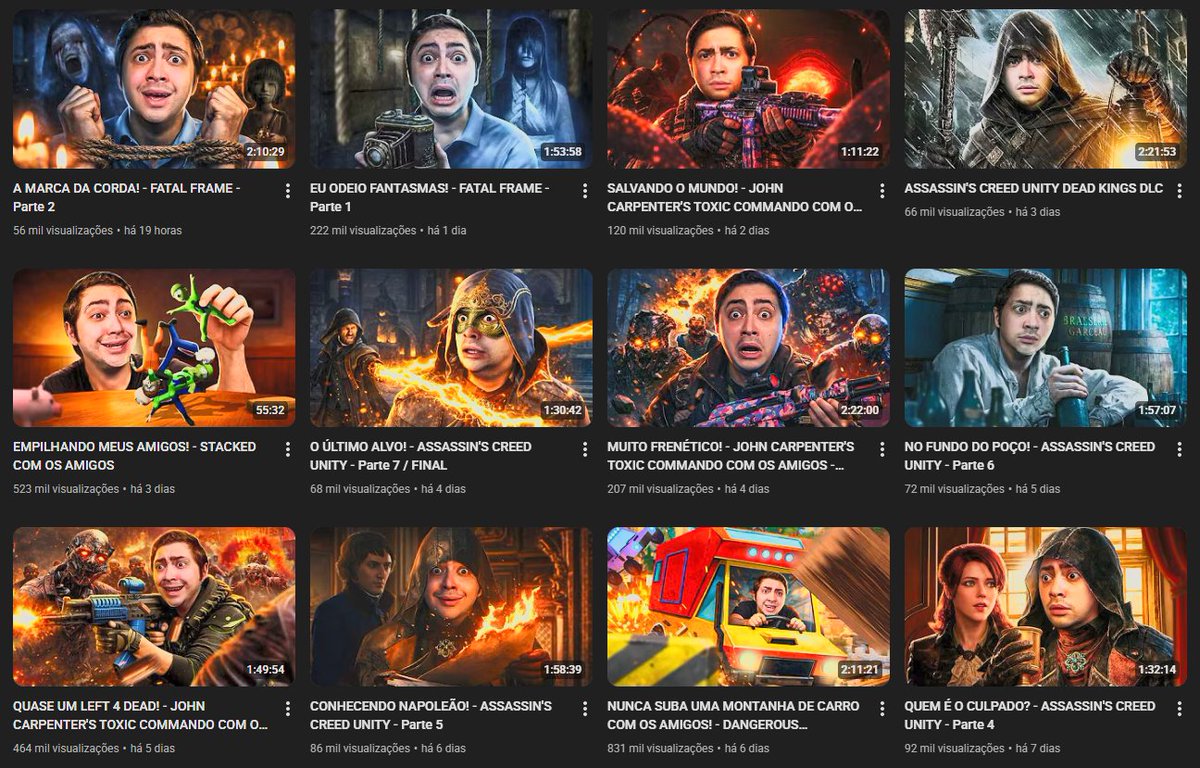Click the 1:49:54 duration badge
Image resolution: width=1200 pixels, height=768 pixels.
point(265,670)
